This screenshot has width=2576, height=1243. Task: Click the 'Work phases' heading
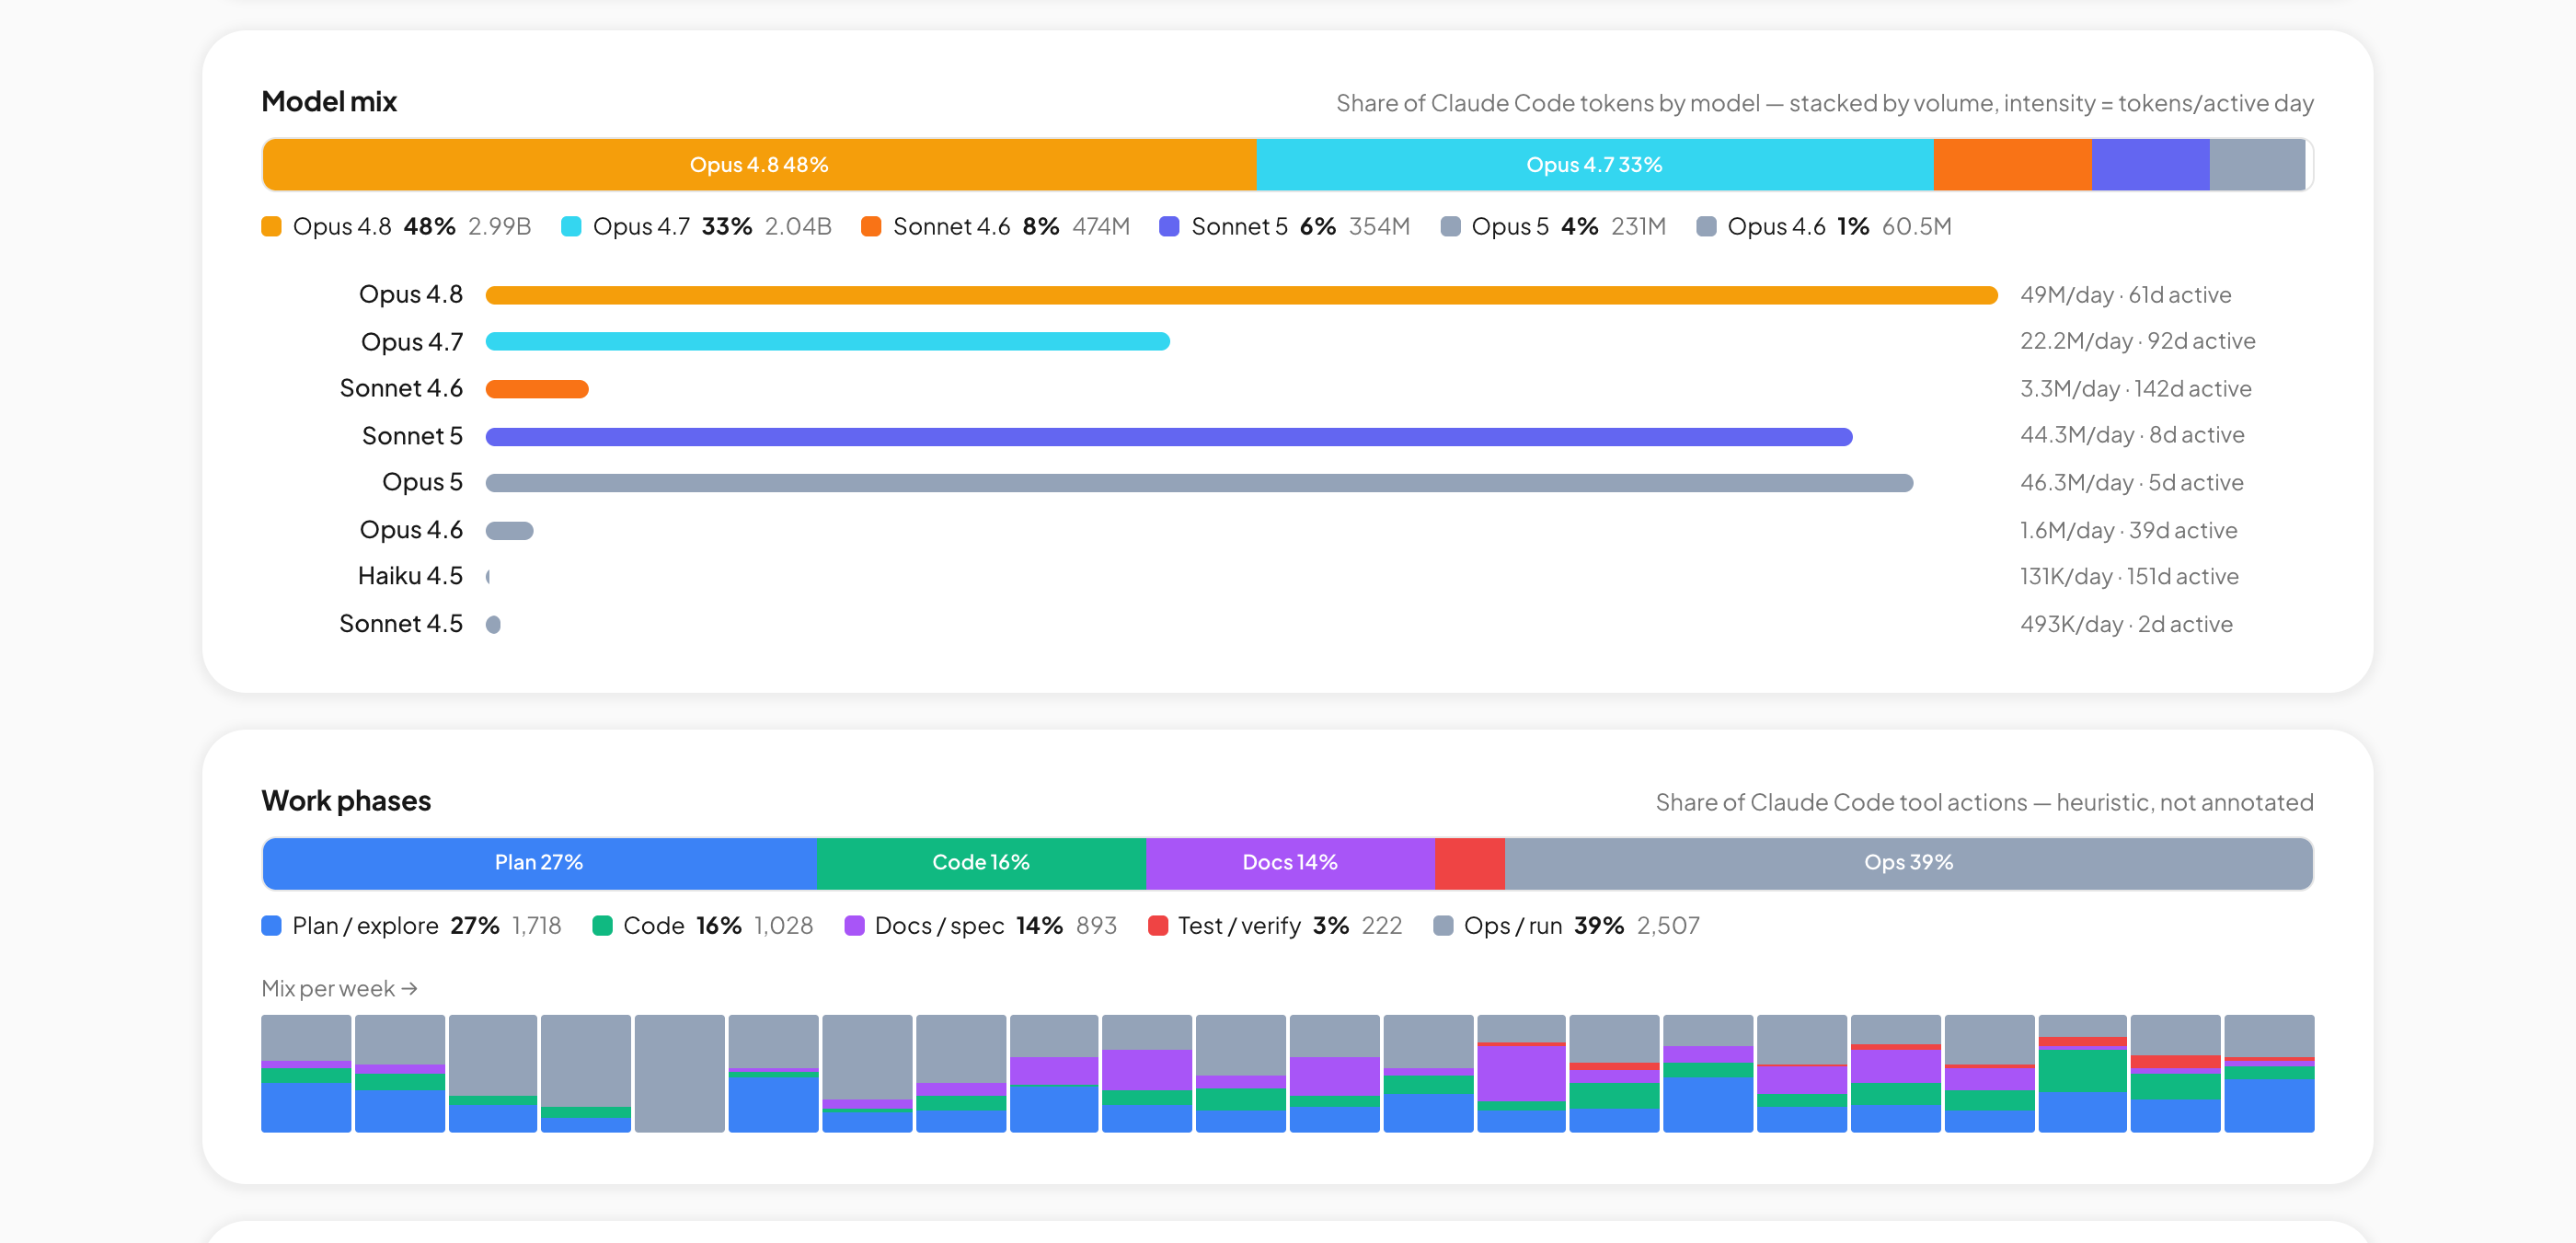pyautogui.click(x=346, y=801)
